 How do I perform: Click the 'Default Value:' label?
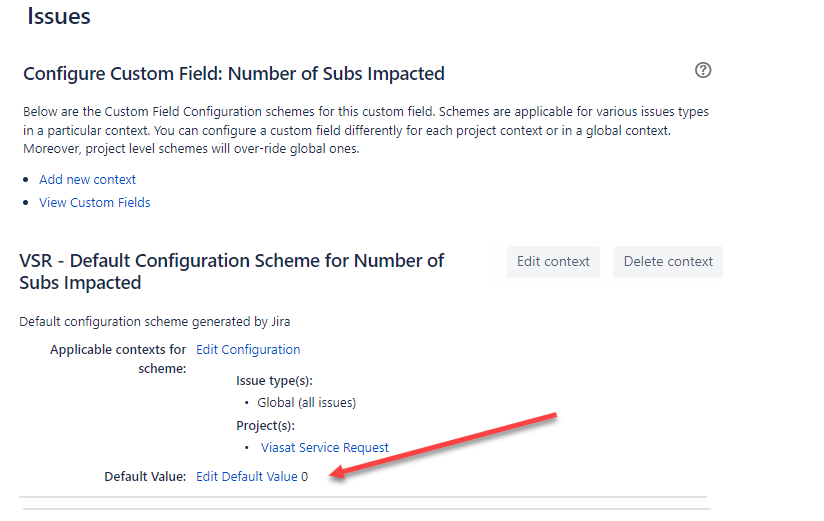click(145, 477)
